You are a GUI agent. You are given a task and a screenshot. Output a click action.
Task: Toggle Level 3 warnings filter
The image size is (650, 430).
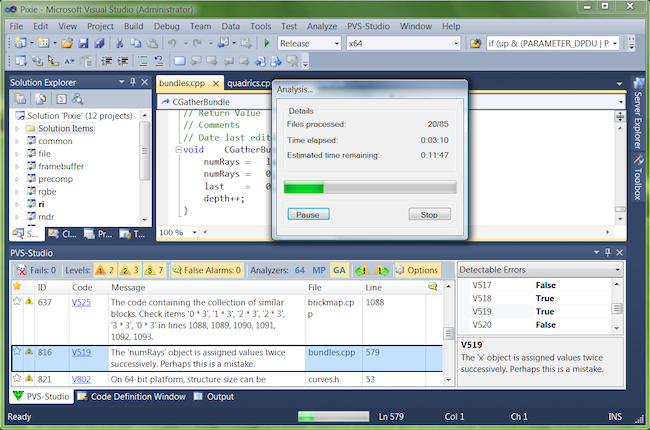(155, 270)
